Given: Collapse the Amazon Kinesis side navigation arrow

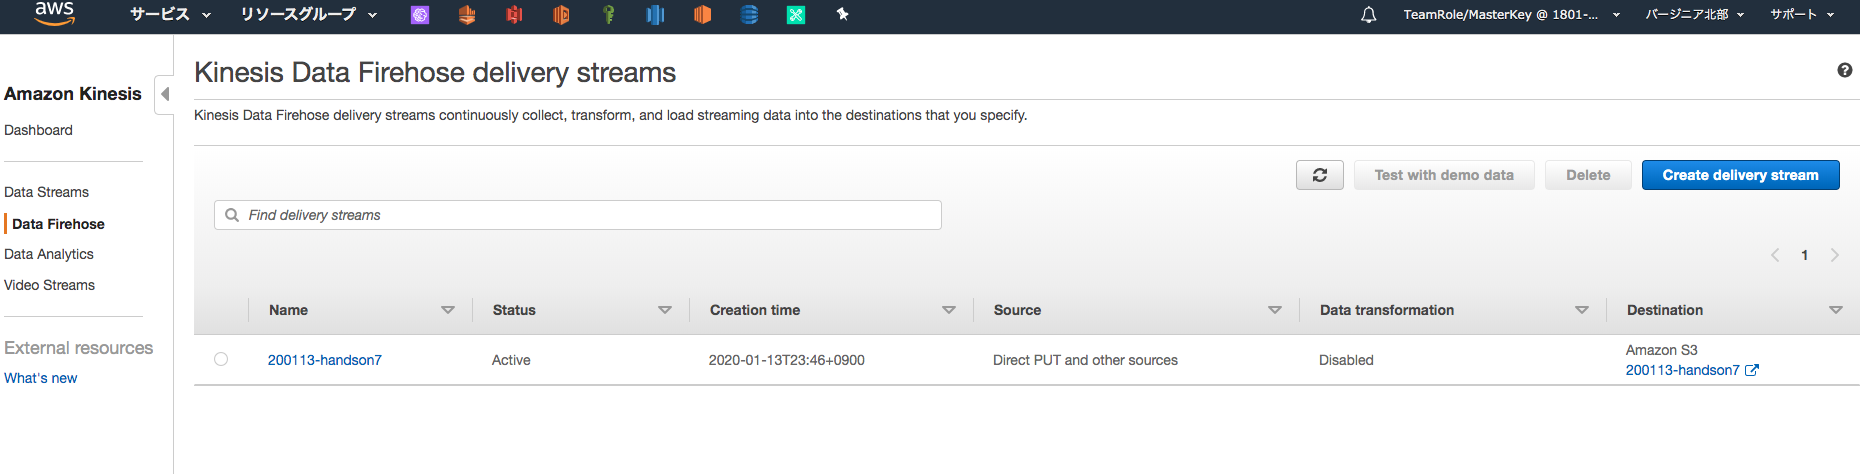Looking at the screenshot, I should [165, 94].
